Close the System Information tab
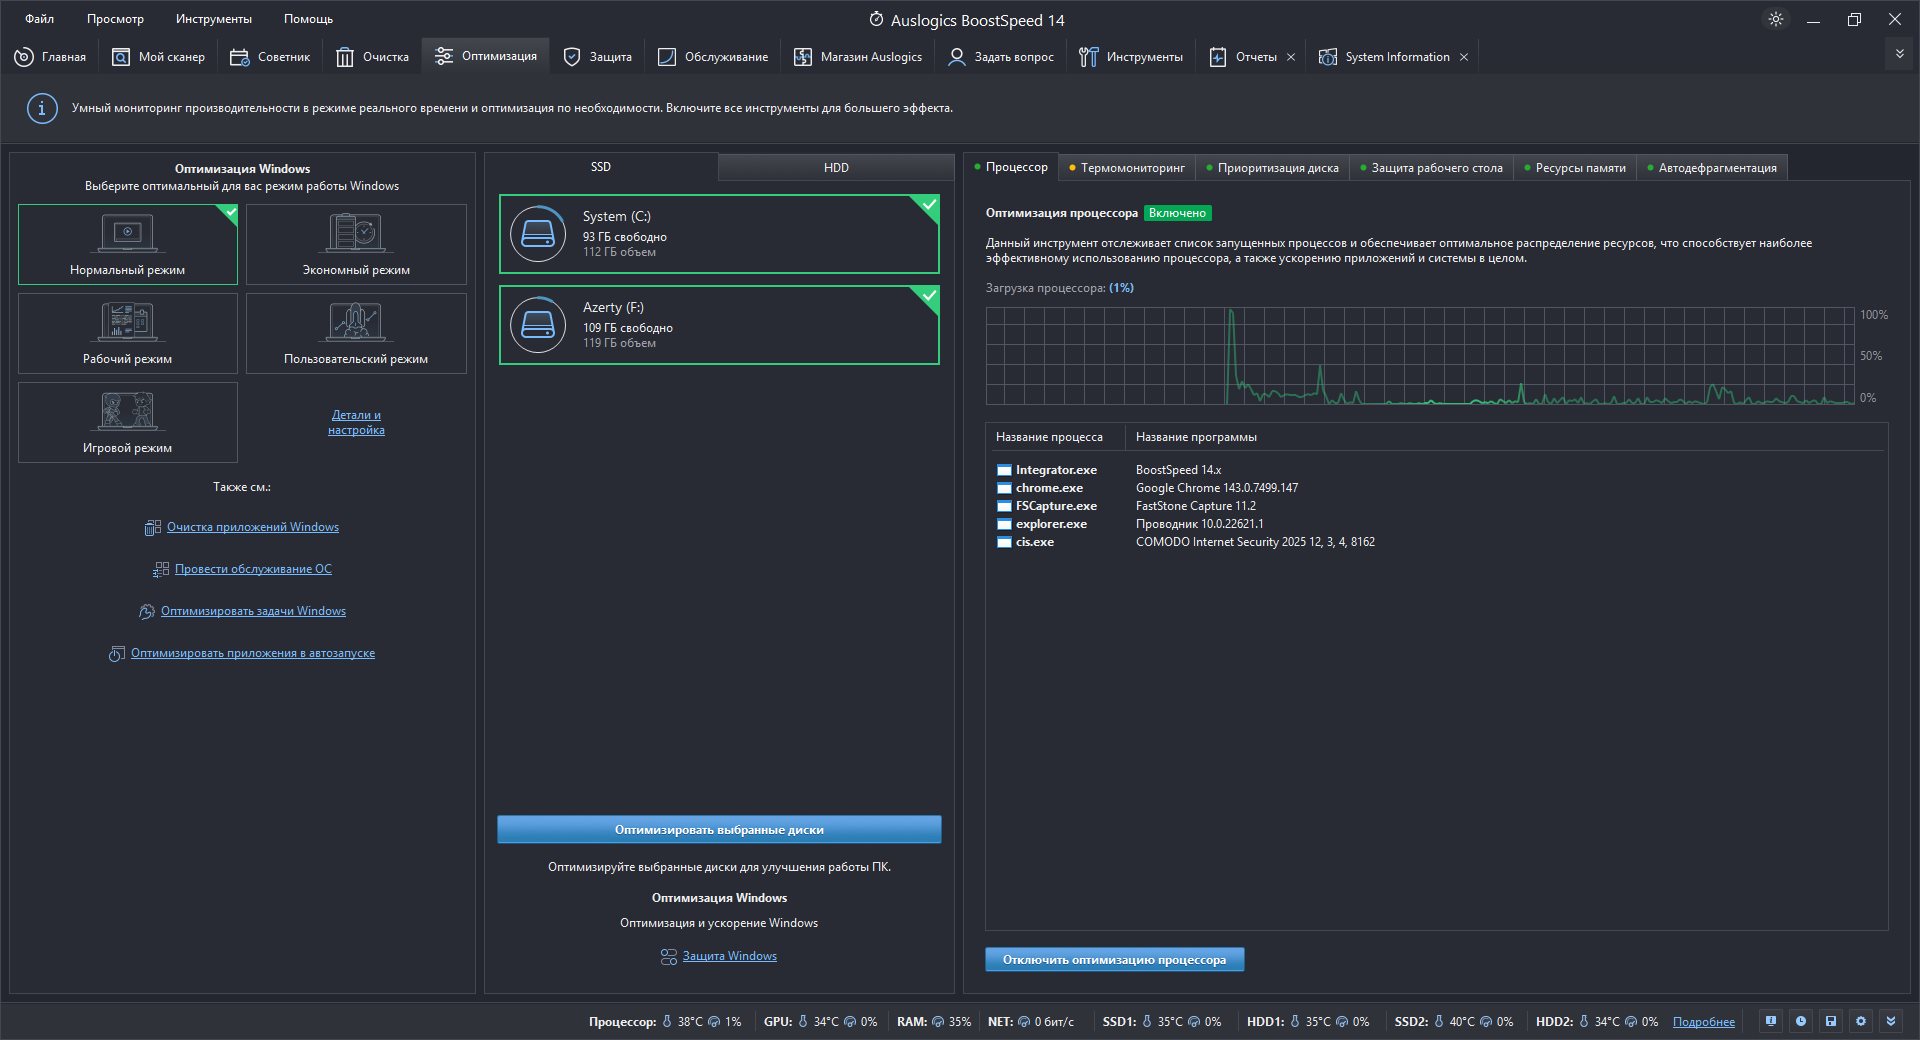 click(x=1464, y=57)
